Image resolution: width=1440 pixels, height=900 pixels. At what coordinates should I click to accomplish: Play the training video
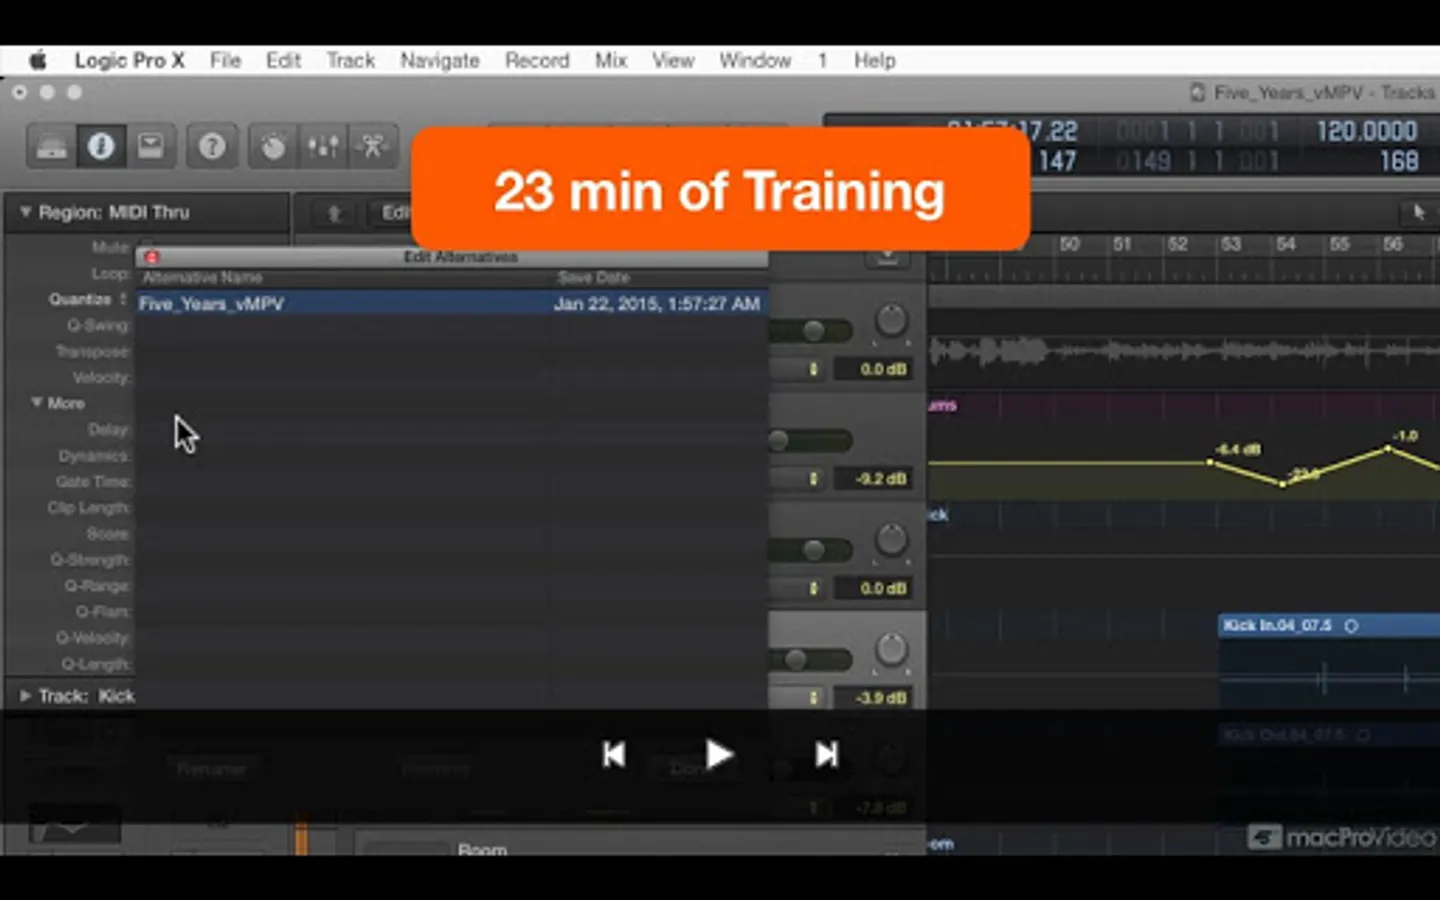point(719,754)
